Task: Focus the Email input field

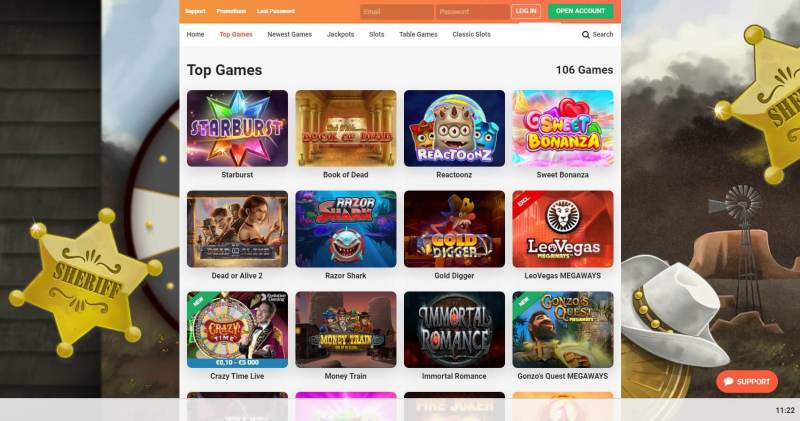Action: pyautogui.click(x=396, y=12)
